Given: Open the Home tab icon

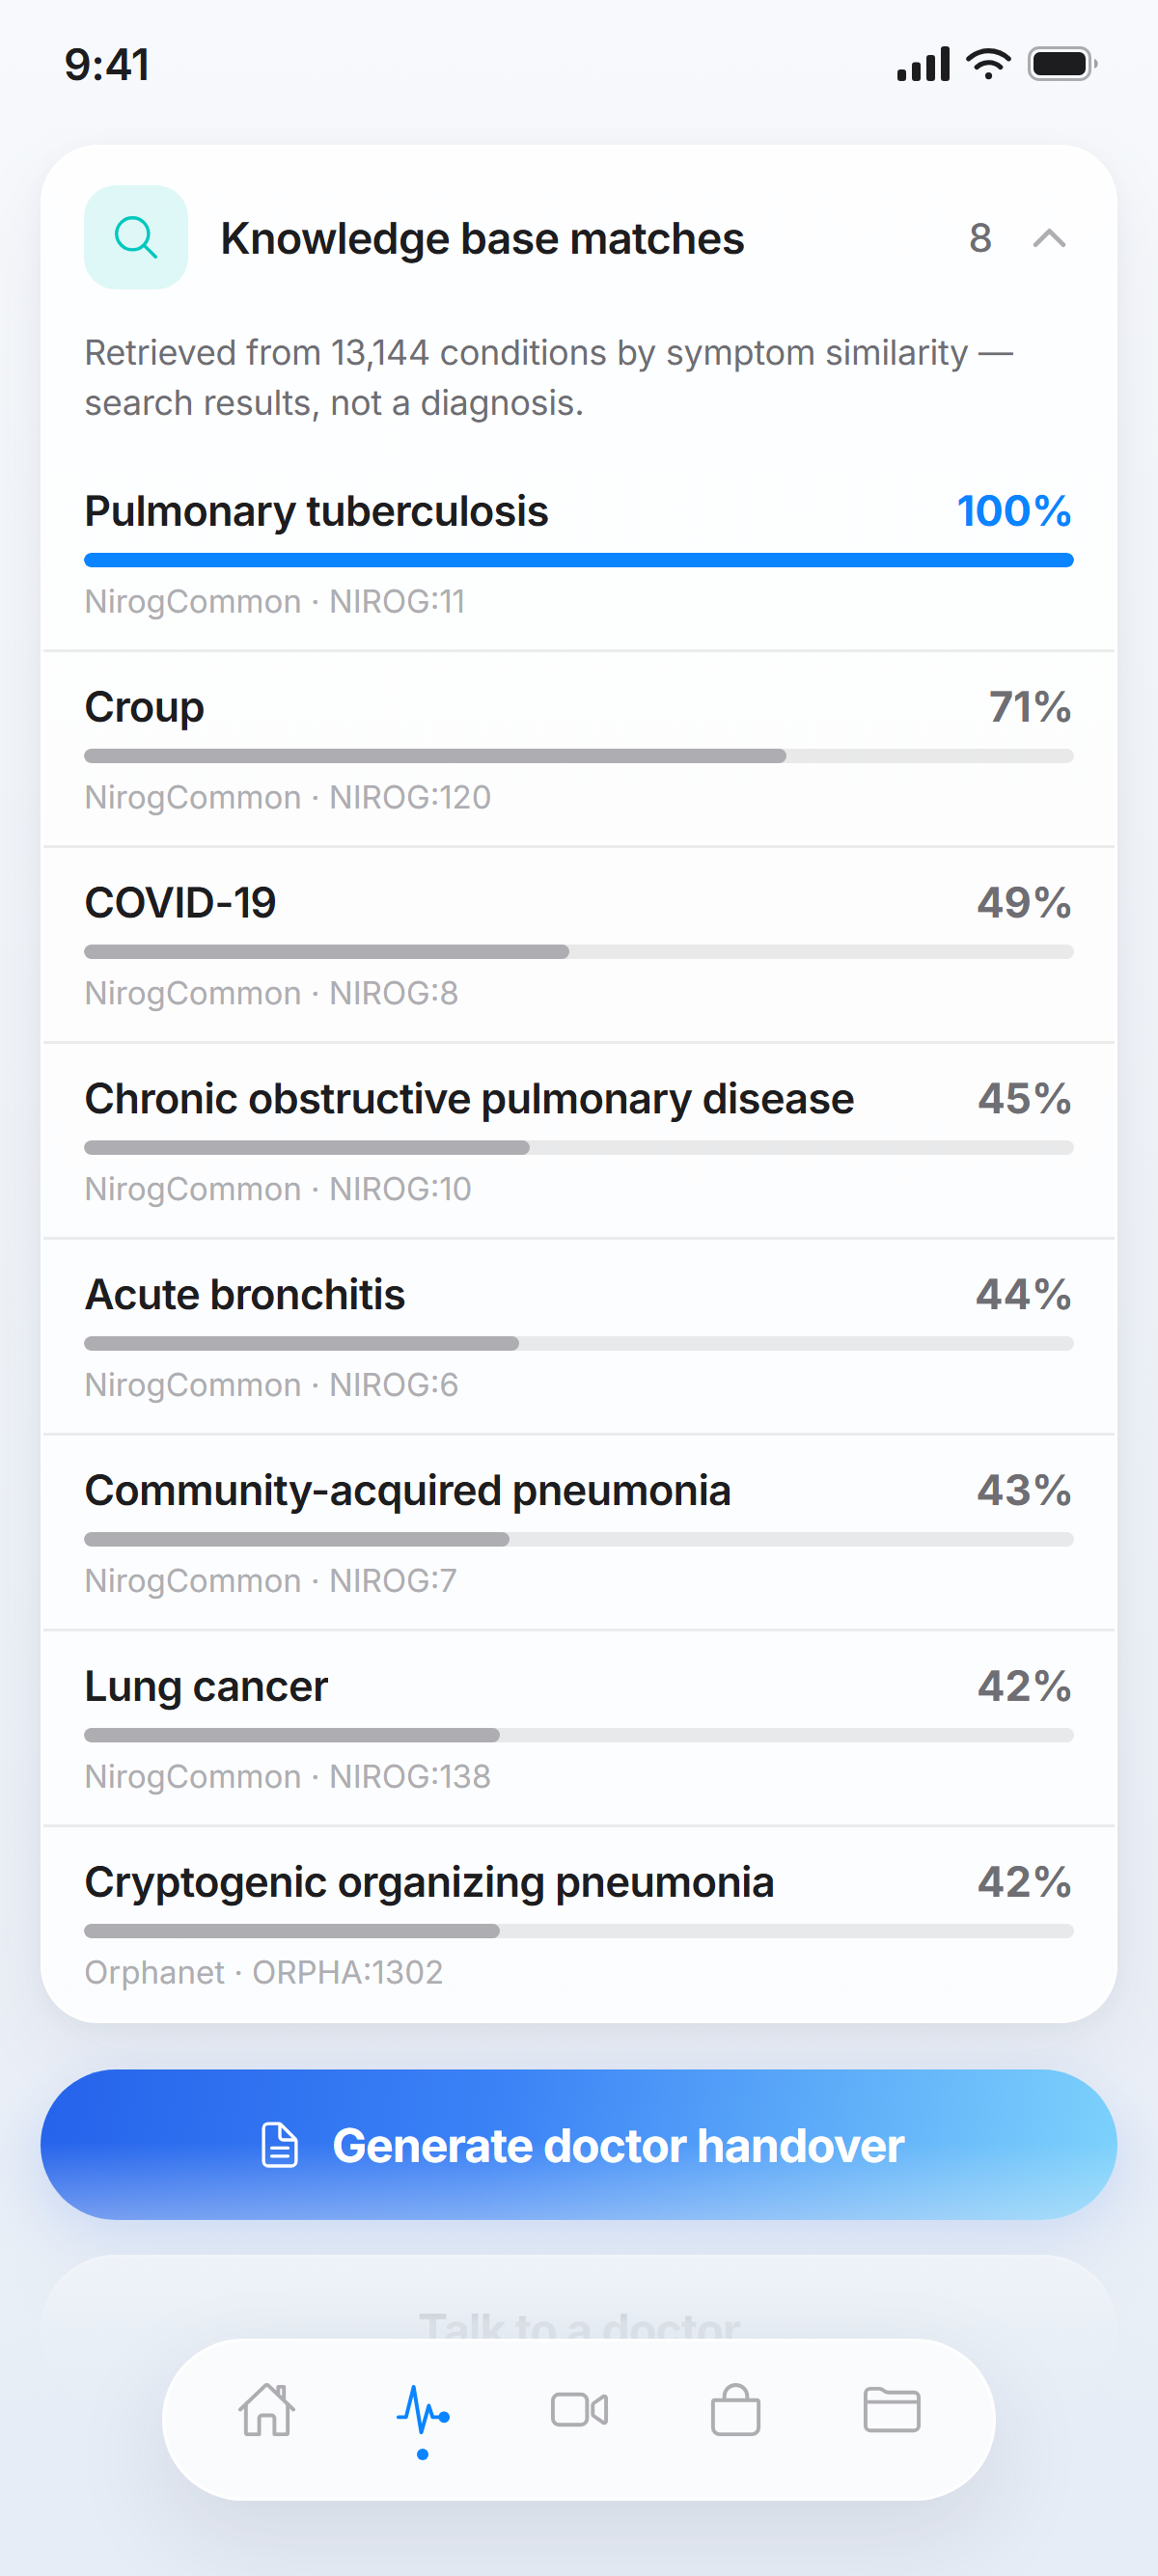Looking at the screenshot, I should coord(267,2410).
